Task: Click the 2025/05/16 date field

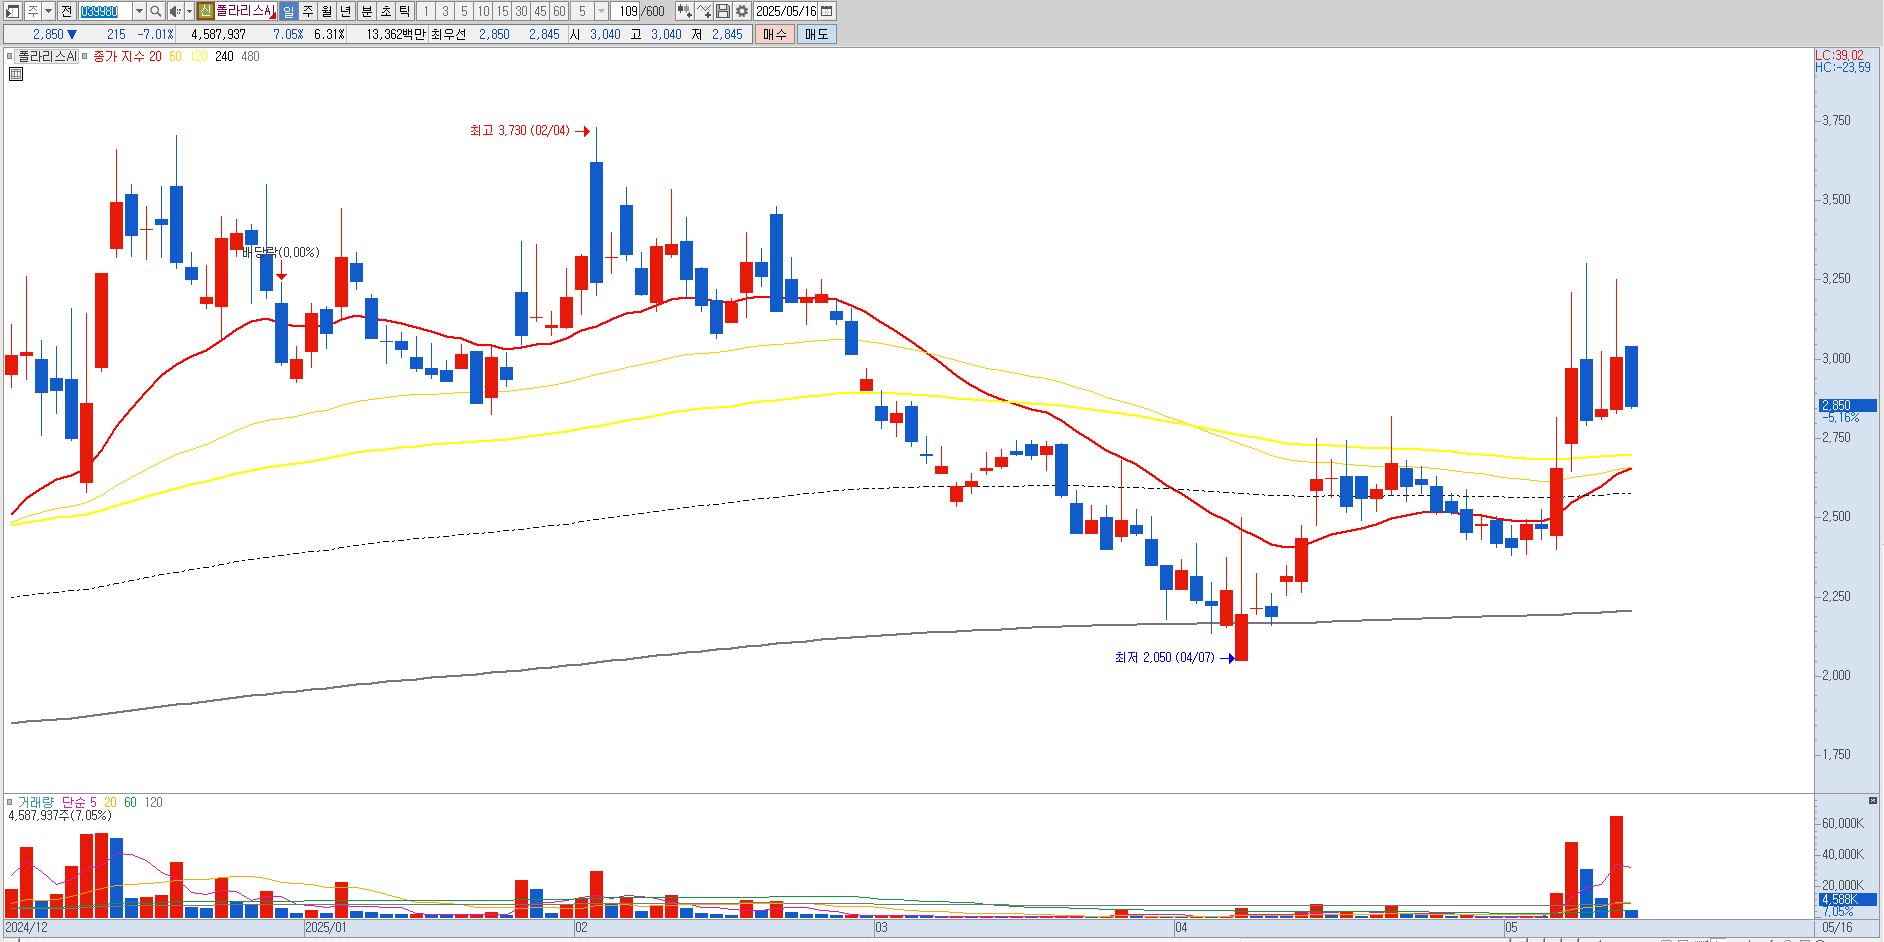Action: pyautogui.click(x=786, y=11)
